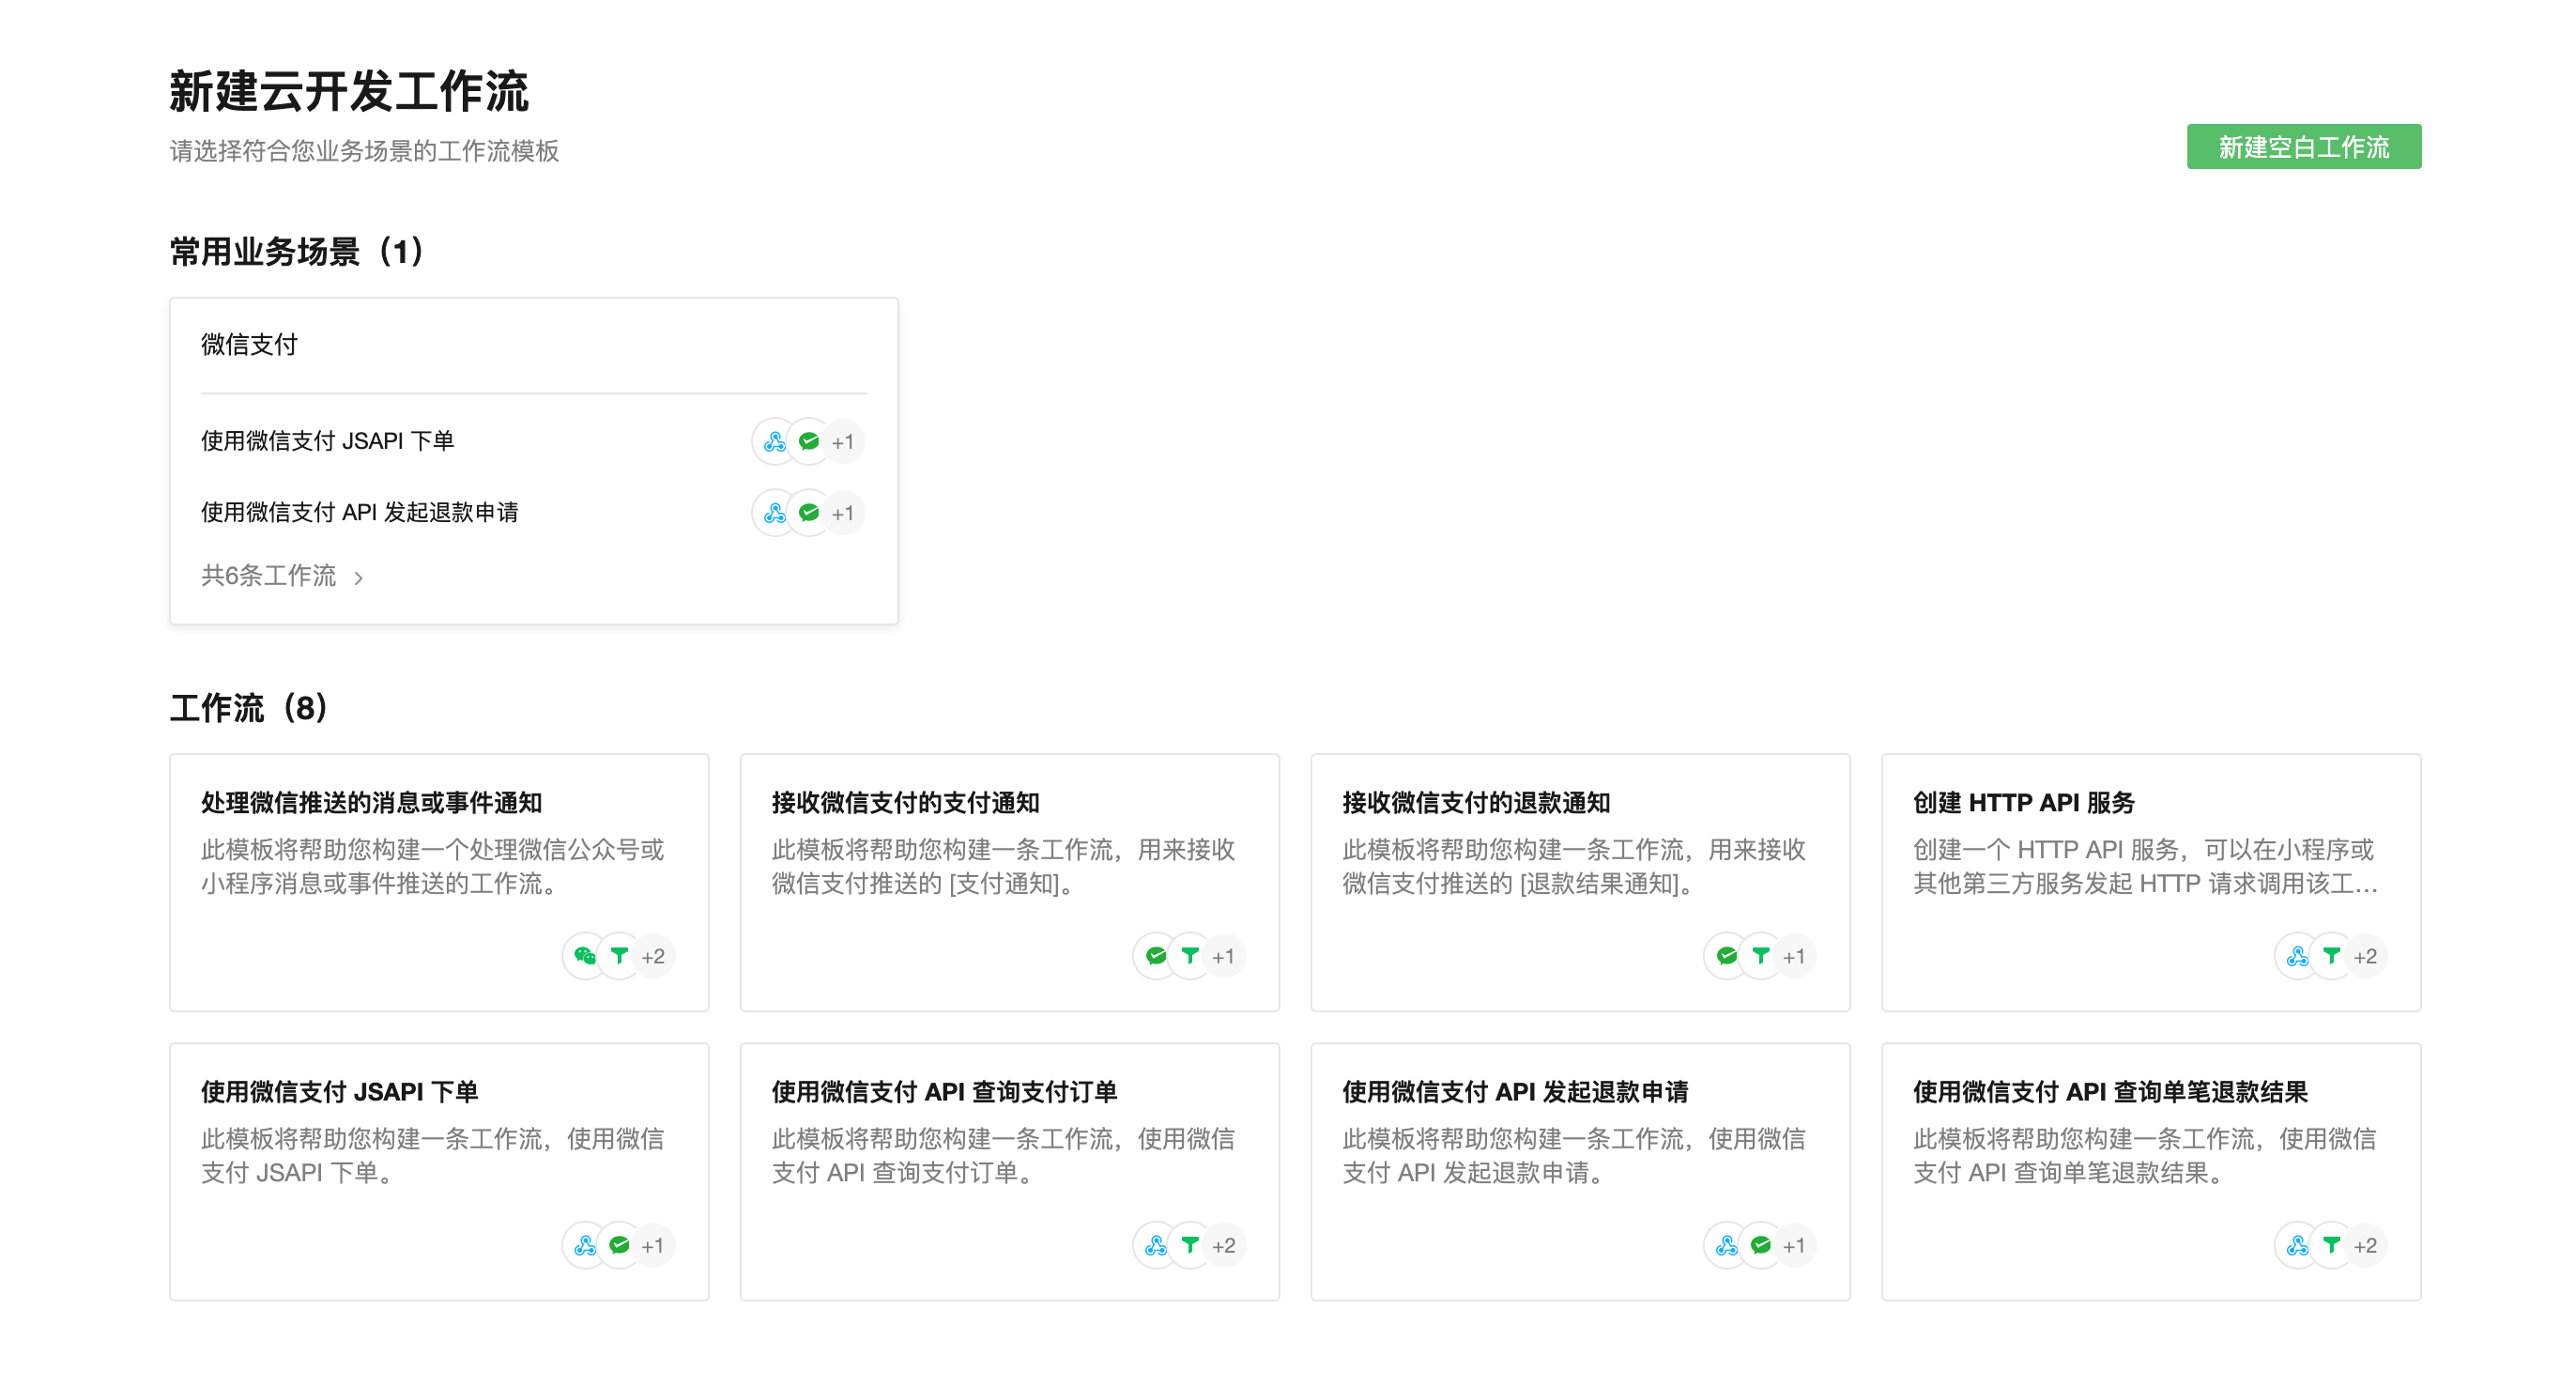Image resolution: width=2576 pixels, height=1386 pixels.
Task: Choose the 使用微信支付 API 查询支付订单 template
Action: click(943, 1092)
